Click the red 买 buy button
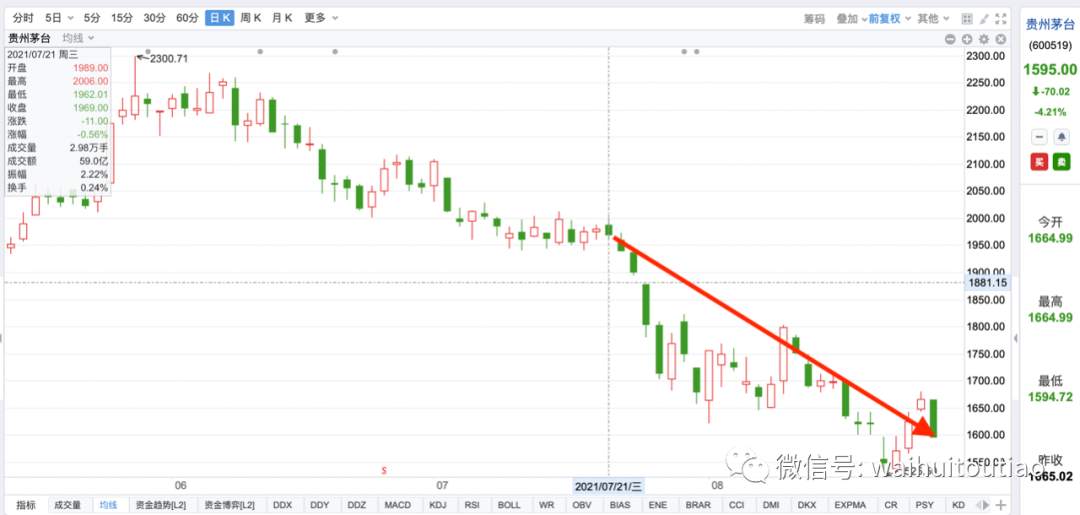Screen dimensions: 1080x515 (x=1039, y=162)
